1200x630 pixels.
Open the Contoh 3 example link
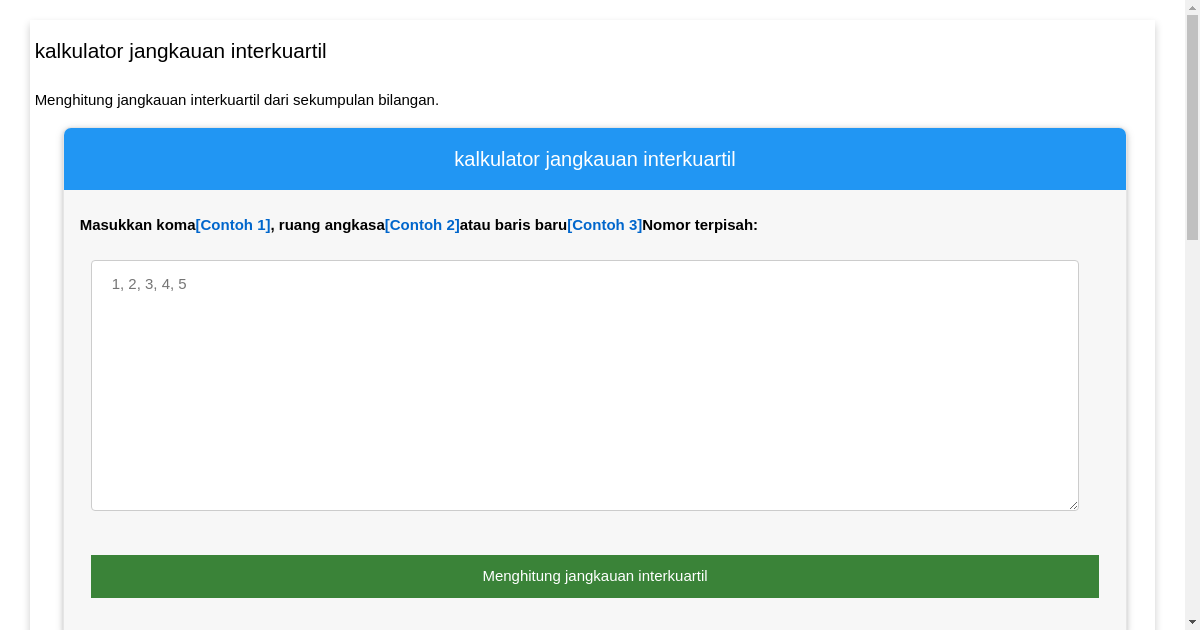coord(605,225)
